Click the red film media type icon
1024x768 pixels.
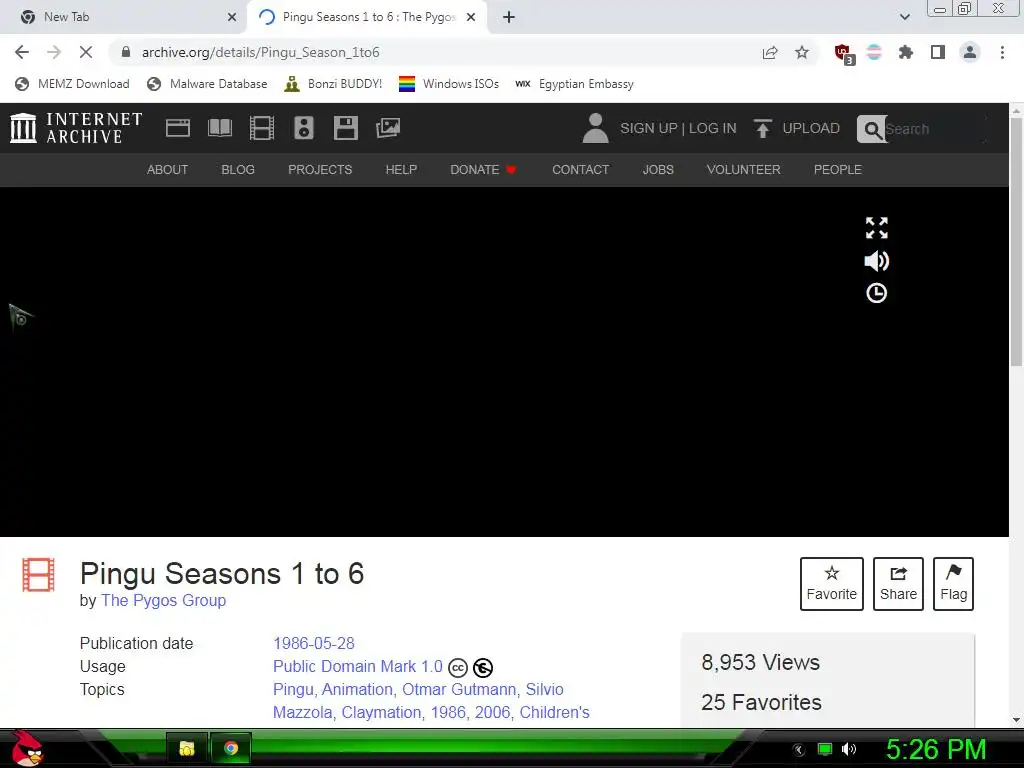39,575
